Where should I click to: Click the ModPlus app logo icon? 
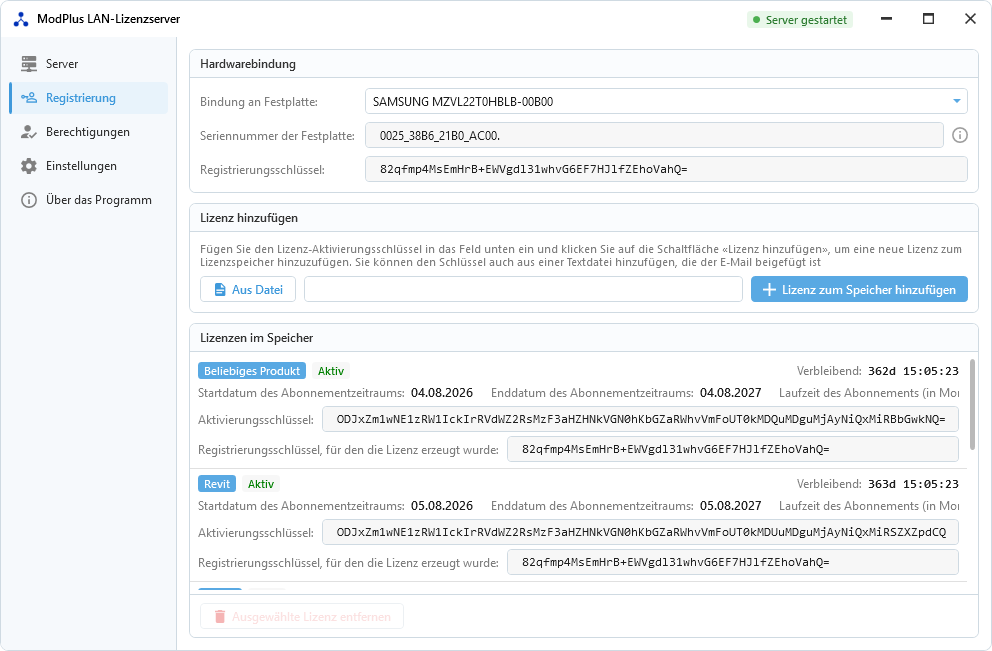21,20
